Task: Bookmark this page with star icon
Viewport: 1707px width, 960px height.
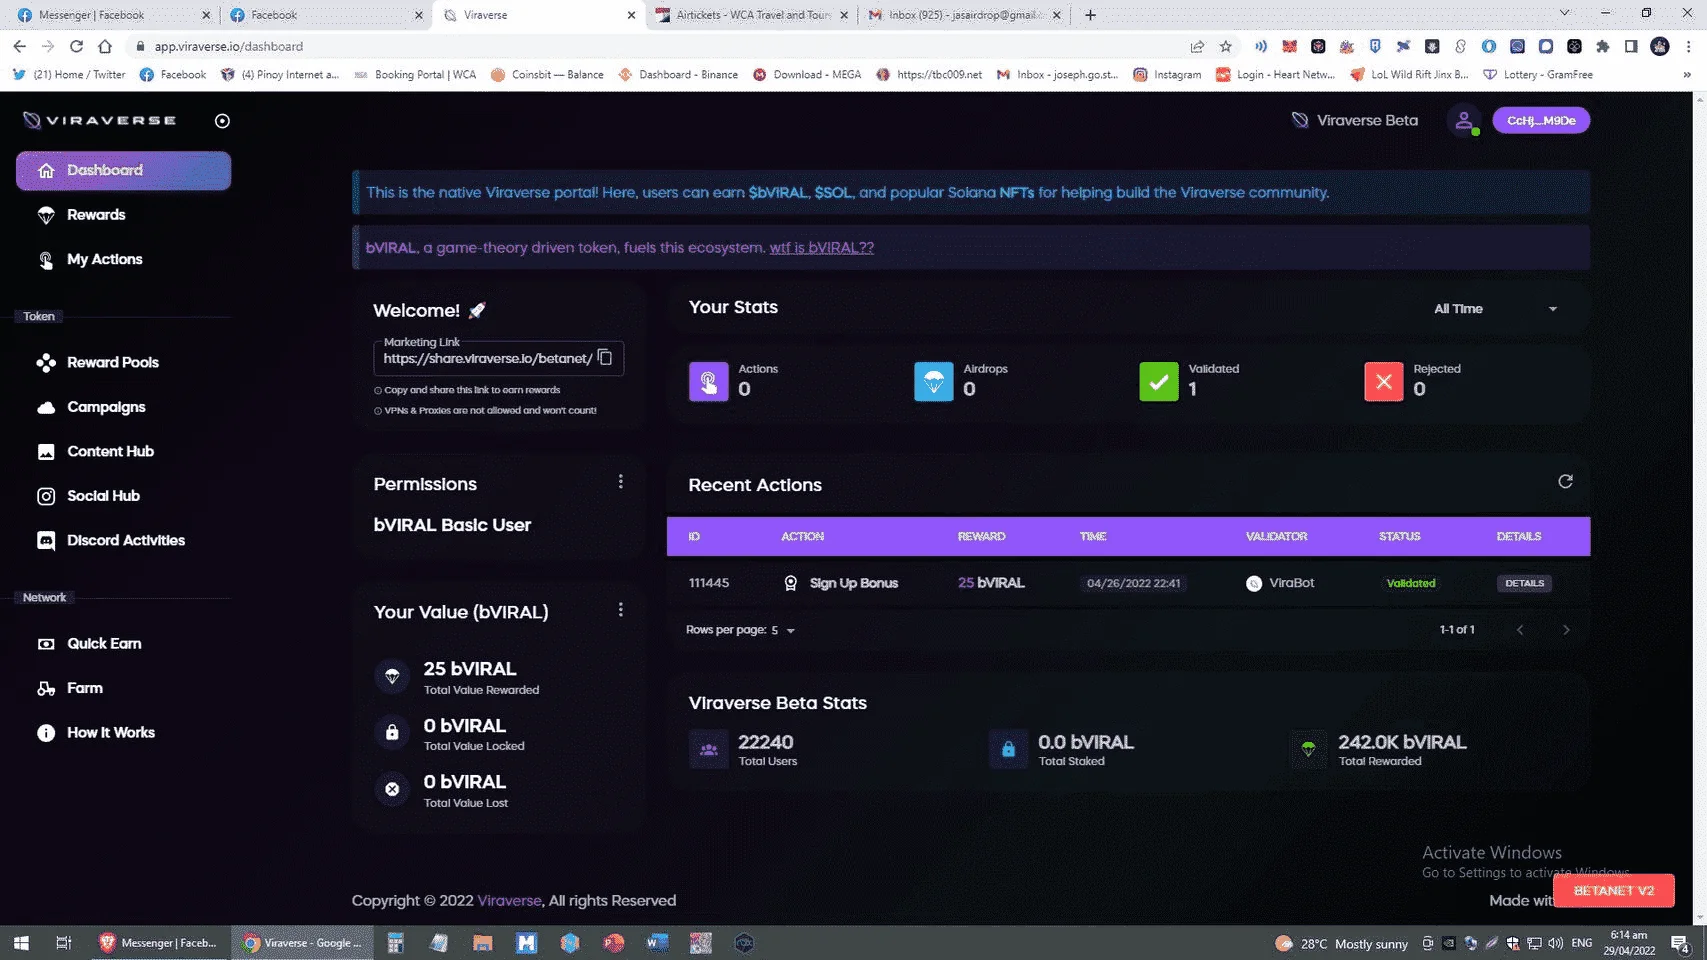Action: pyautogui.click(x=1225, y=47)
